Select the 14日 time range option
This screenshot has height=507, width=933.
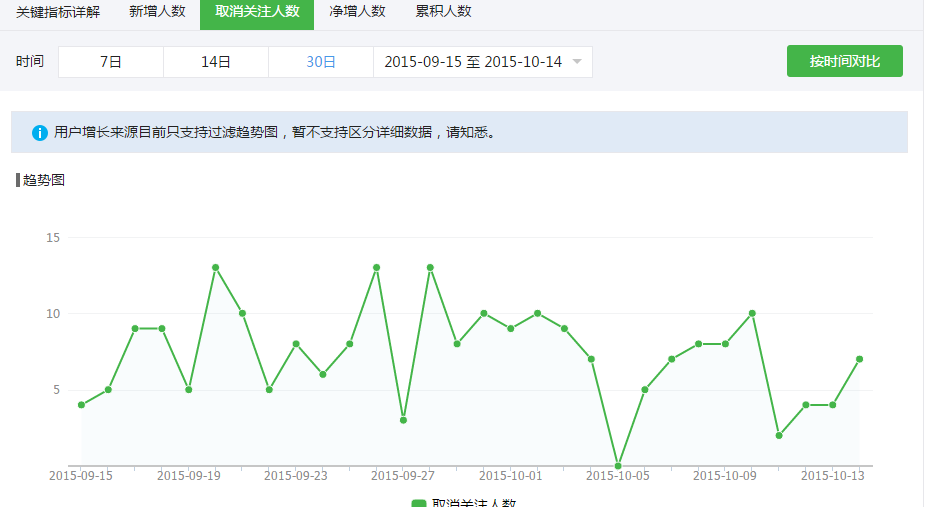point(216,62)
